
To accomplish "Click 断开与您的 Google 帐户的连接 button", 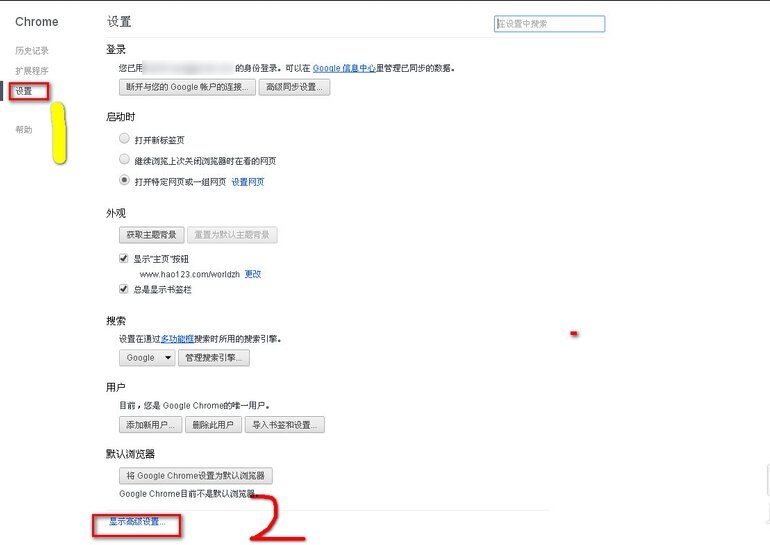I will tap(187, 87).
